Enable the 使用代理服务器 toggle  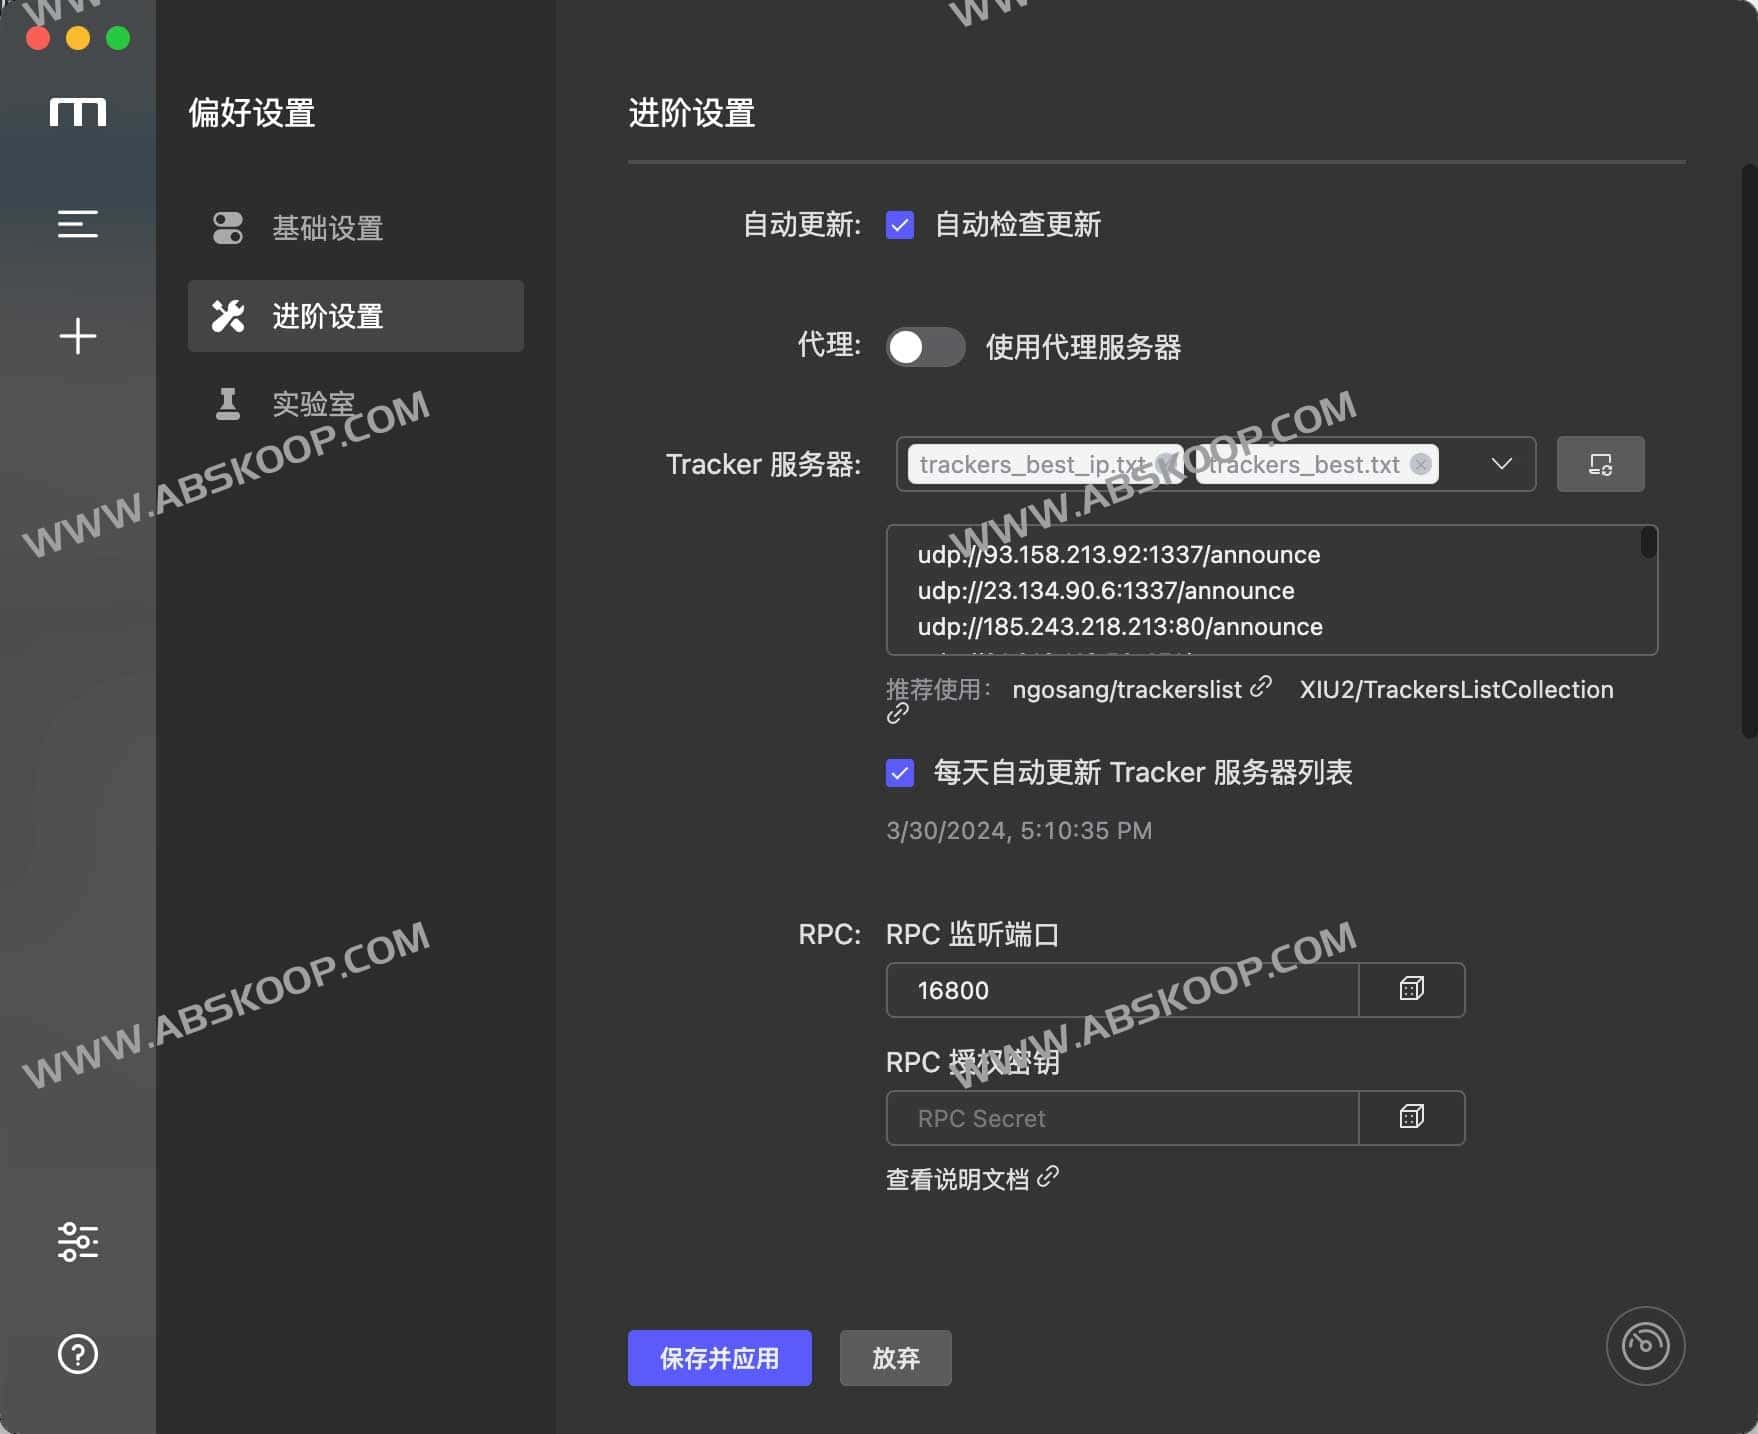[x=924, y=348]
